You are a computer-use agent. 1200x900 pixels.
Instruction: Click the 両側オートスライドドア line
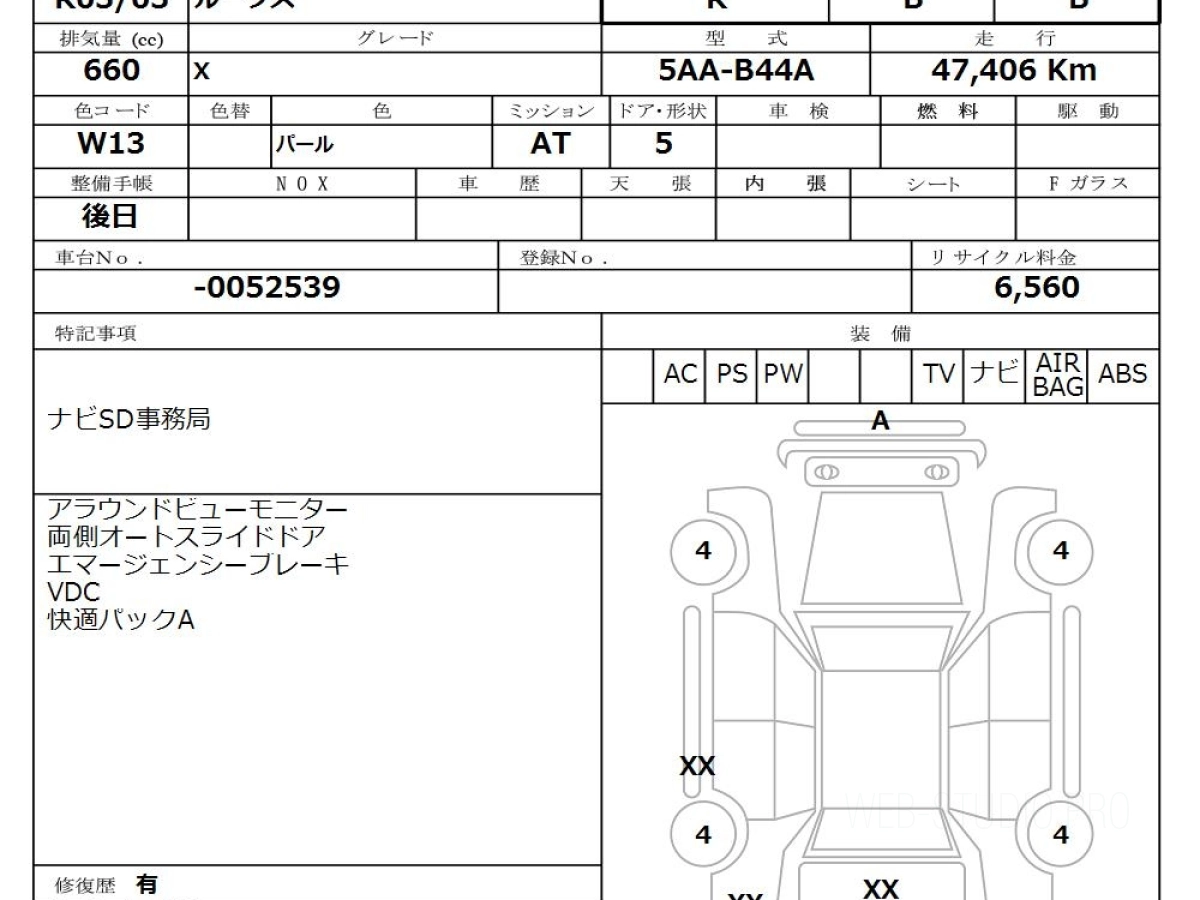[186, 539]
